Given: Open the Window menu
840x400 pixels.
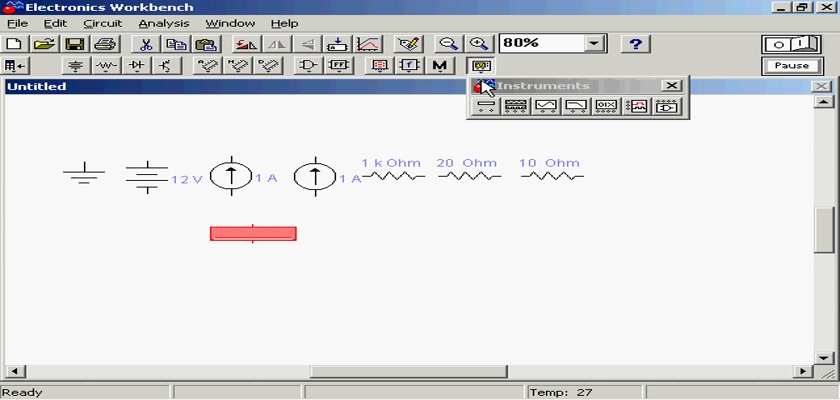Looking at the screenshot, I should coord(230,24).
